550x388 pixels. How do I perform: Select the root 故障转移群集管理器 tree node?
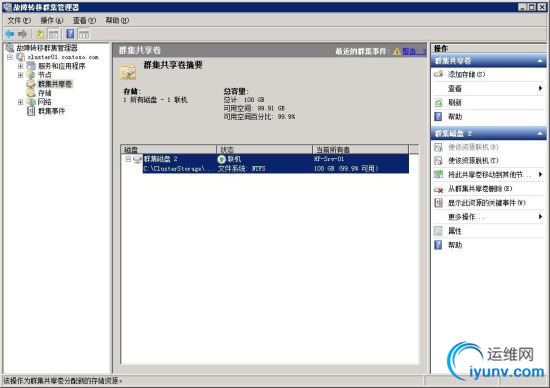click(47, 48)
